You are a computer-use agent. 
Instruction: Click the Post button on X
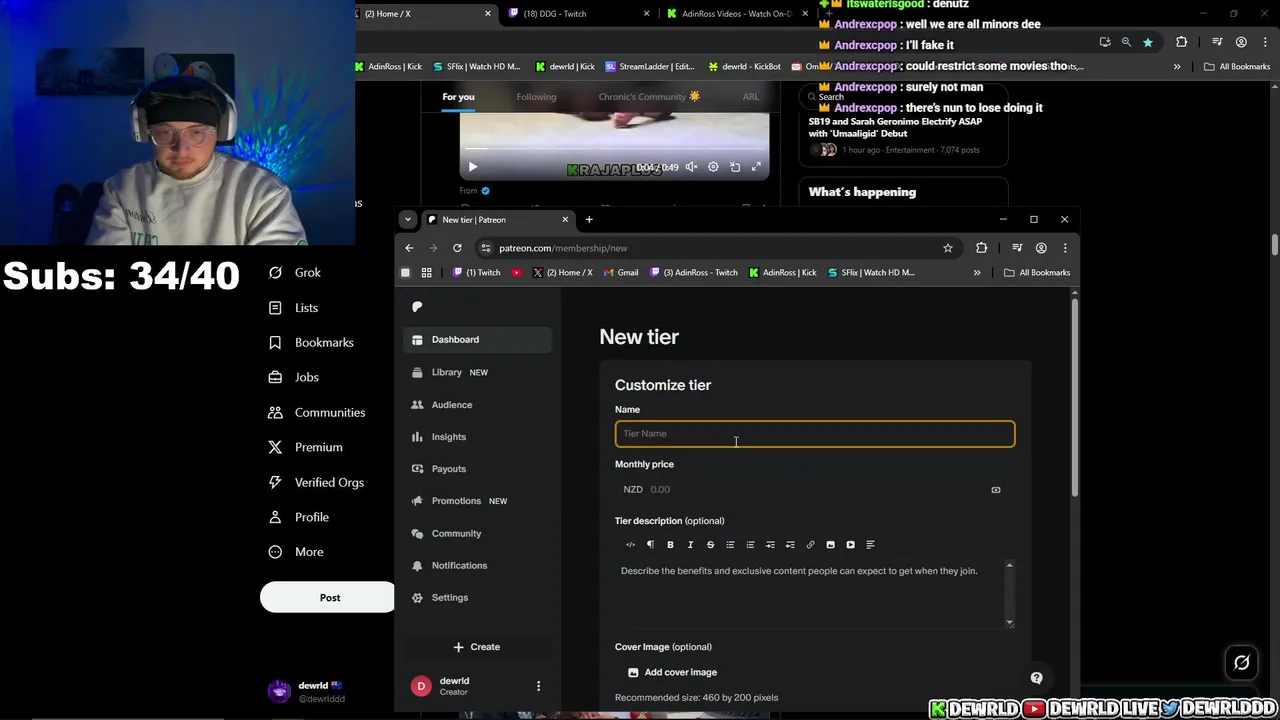328,598
